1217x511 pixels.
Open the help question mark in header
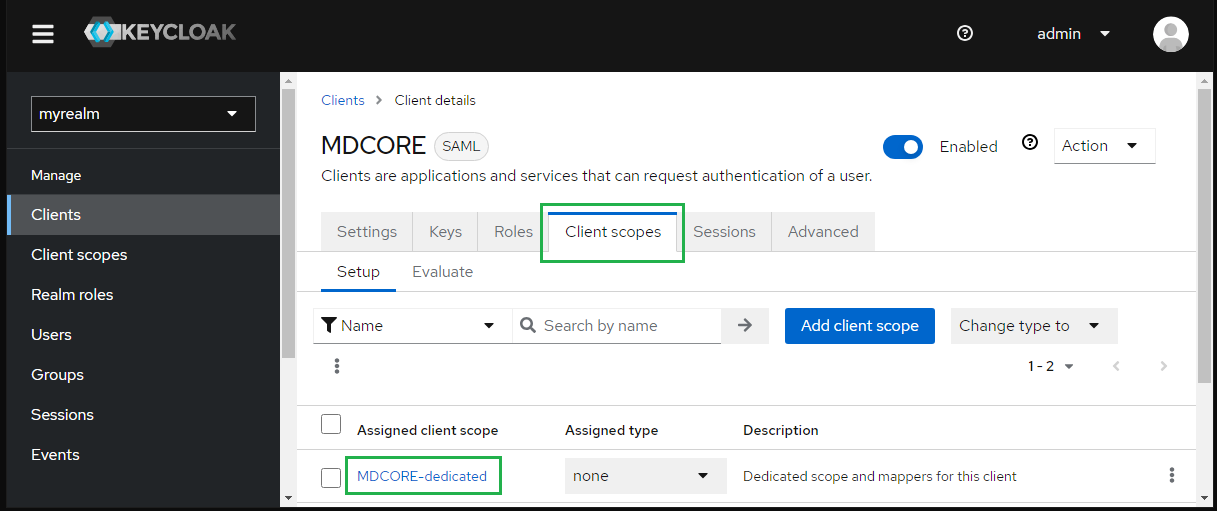(x=965, y=33)
